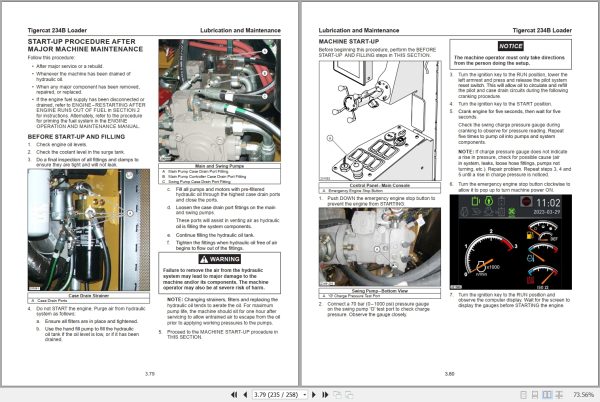This screenshot has height=402, width=600.
Task: Click the Main and Swing Pumps photo
Action: click(x=220, y=100)
